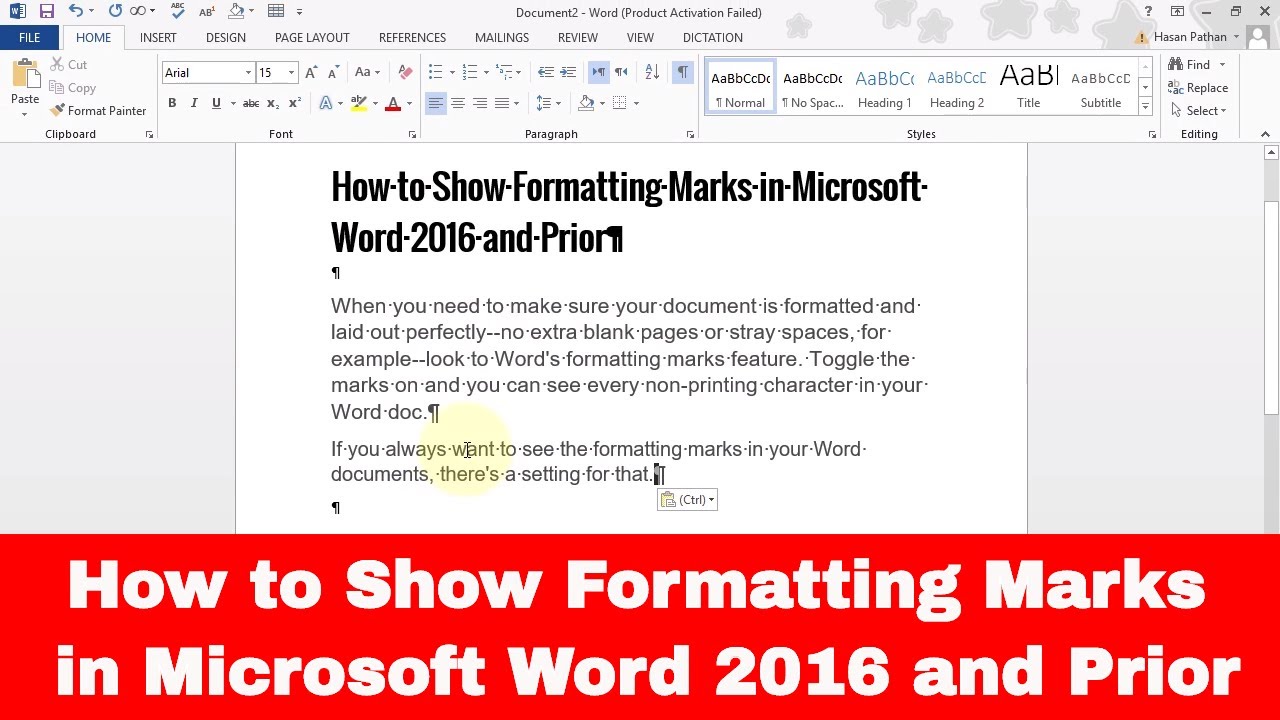Open the Select dropdown in Editing
This screenshot has width=1280, height=720.
tap(1198, 111)
